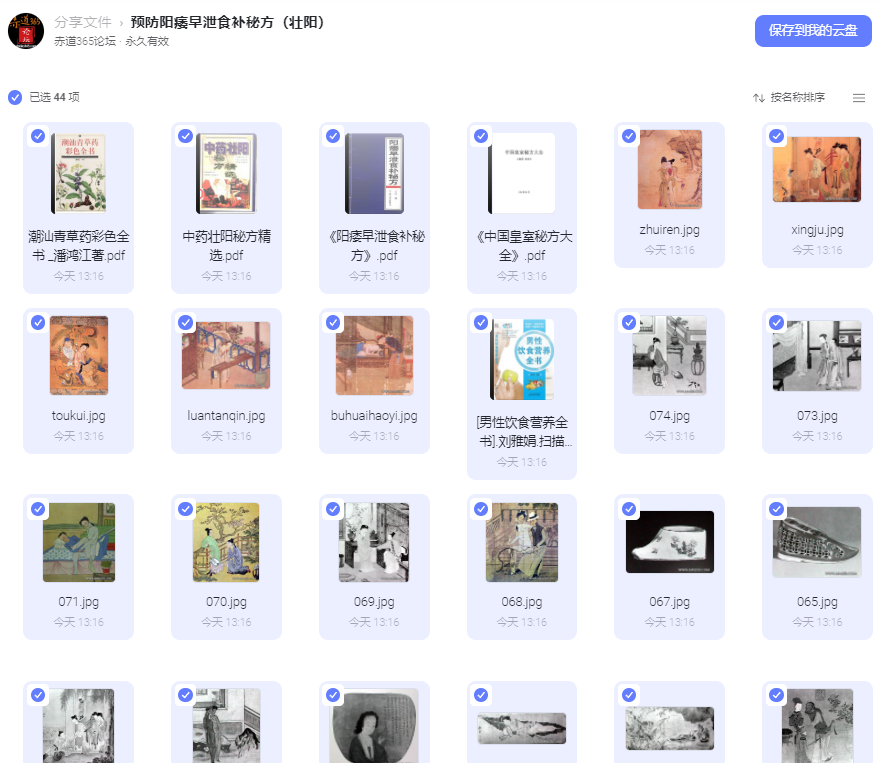Image resolution: width=877 pixels, height=763 pixels.
Task: Click the 赤道365论坛 avatar logo
Action: click(x=26, y=30)
